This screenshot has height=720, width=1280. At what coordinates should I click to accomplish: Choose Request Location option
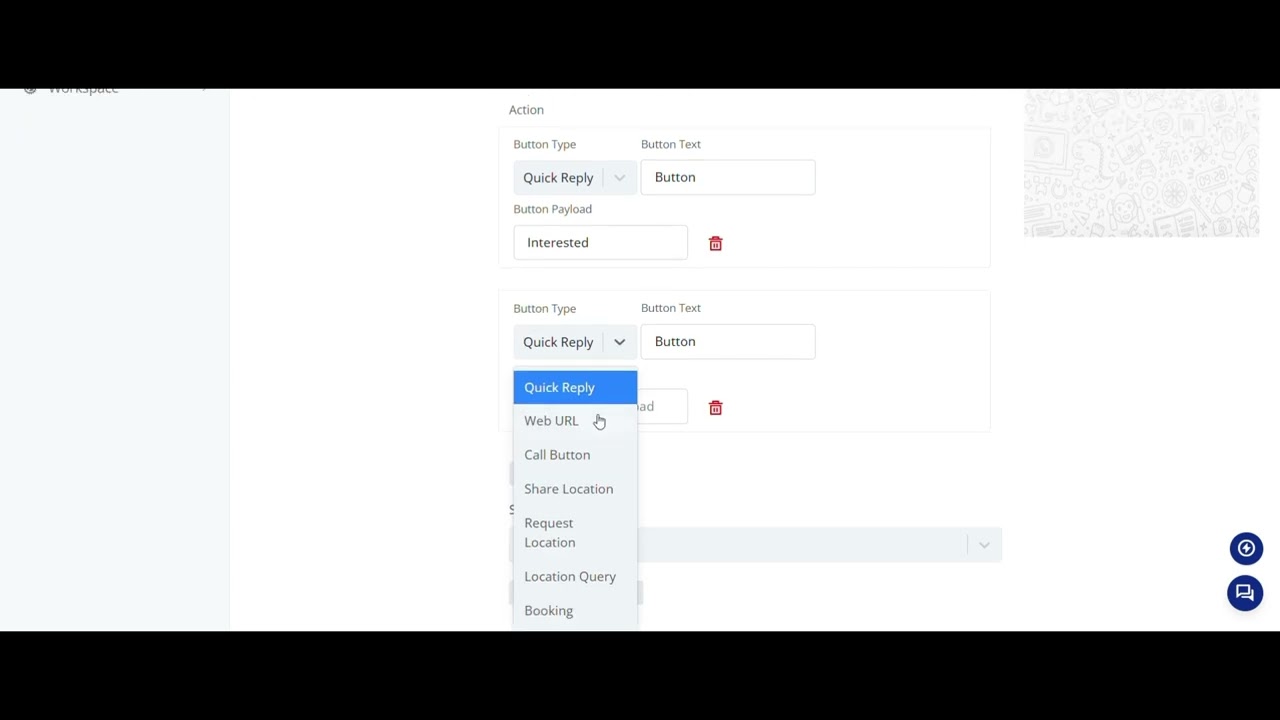point(575,532)
